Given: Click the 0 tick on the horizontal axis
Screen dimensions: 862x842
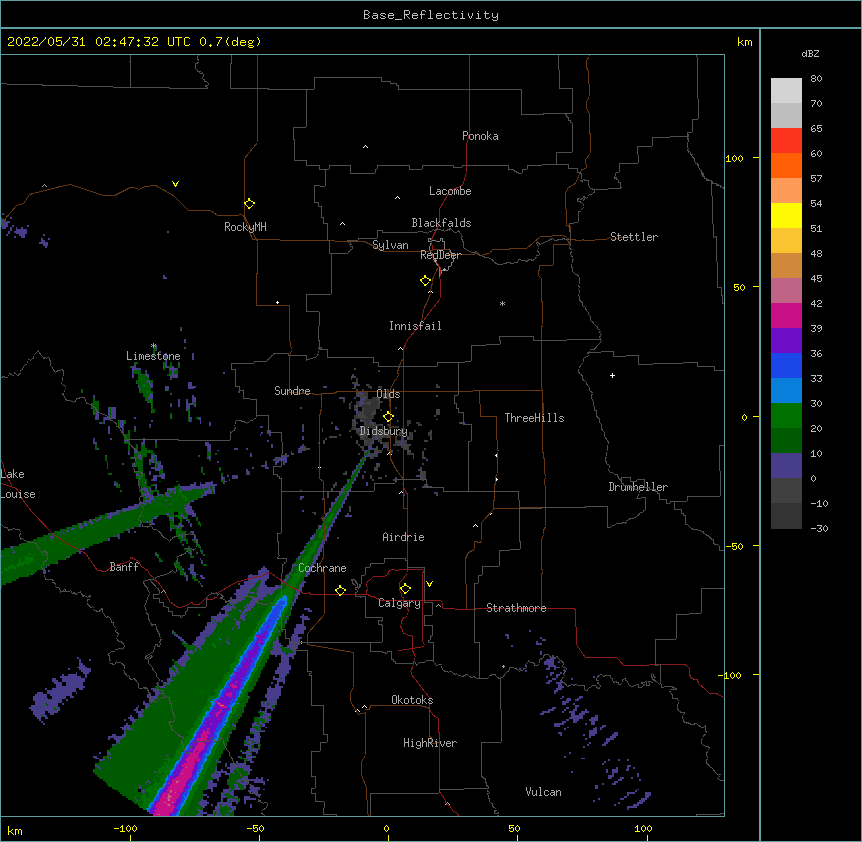Looking at the screenshot, I should 386,828.
